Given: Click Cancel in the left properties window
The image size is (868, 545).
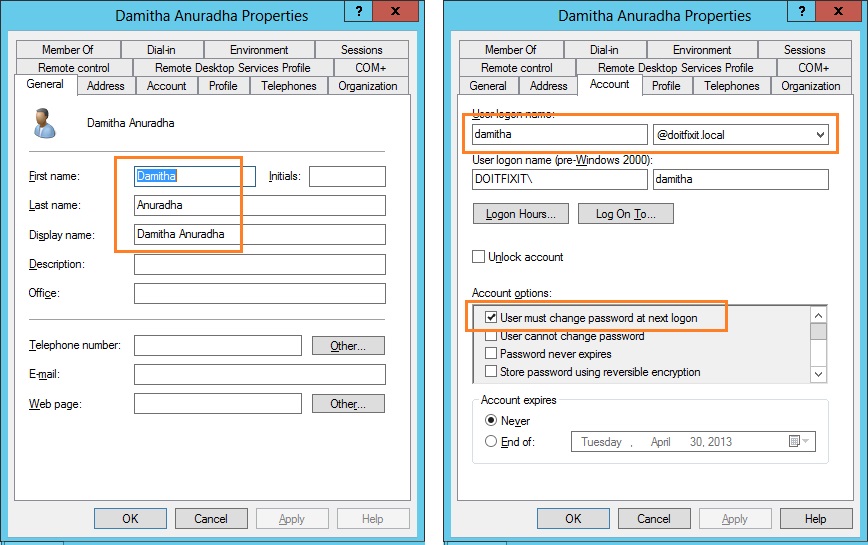Looking at the screenshot, I should [x=211, y=518].
